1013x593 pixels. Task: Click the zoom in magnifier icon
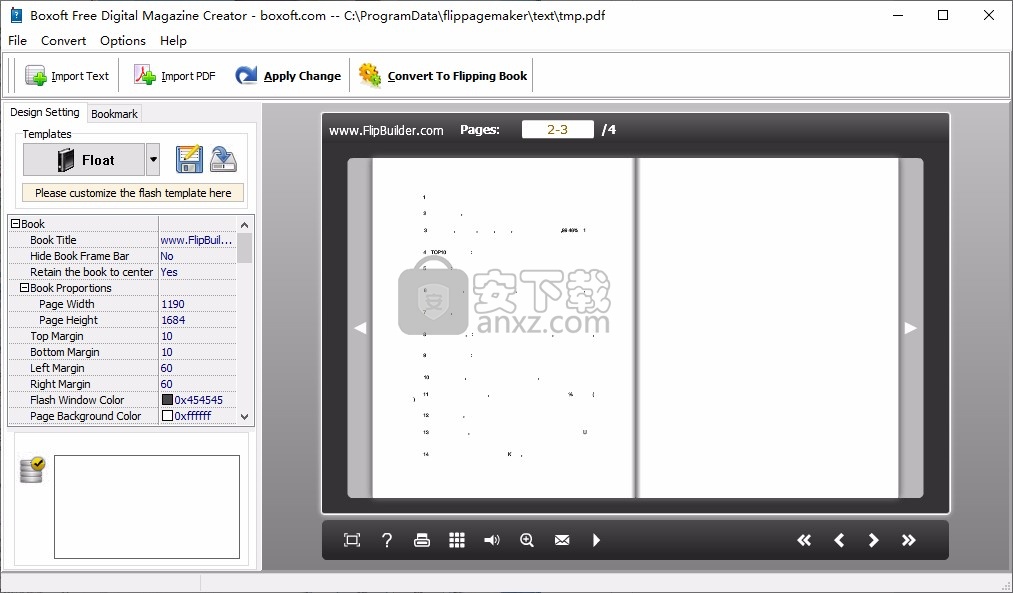click(527, 540)
